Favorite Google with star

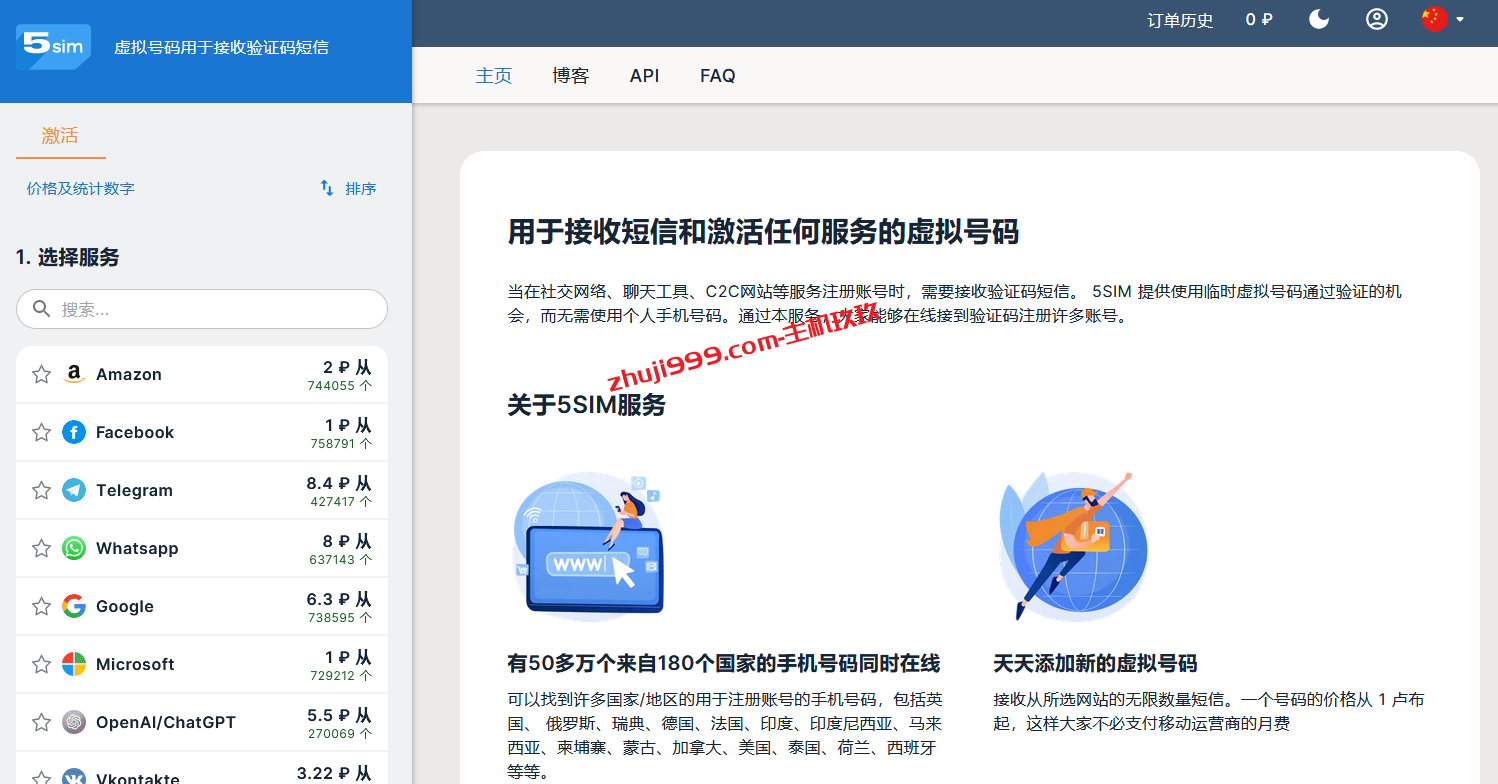point(41,607)
